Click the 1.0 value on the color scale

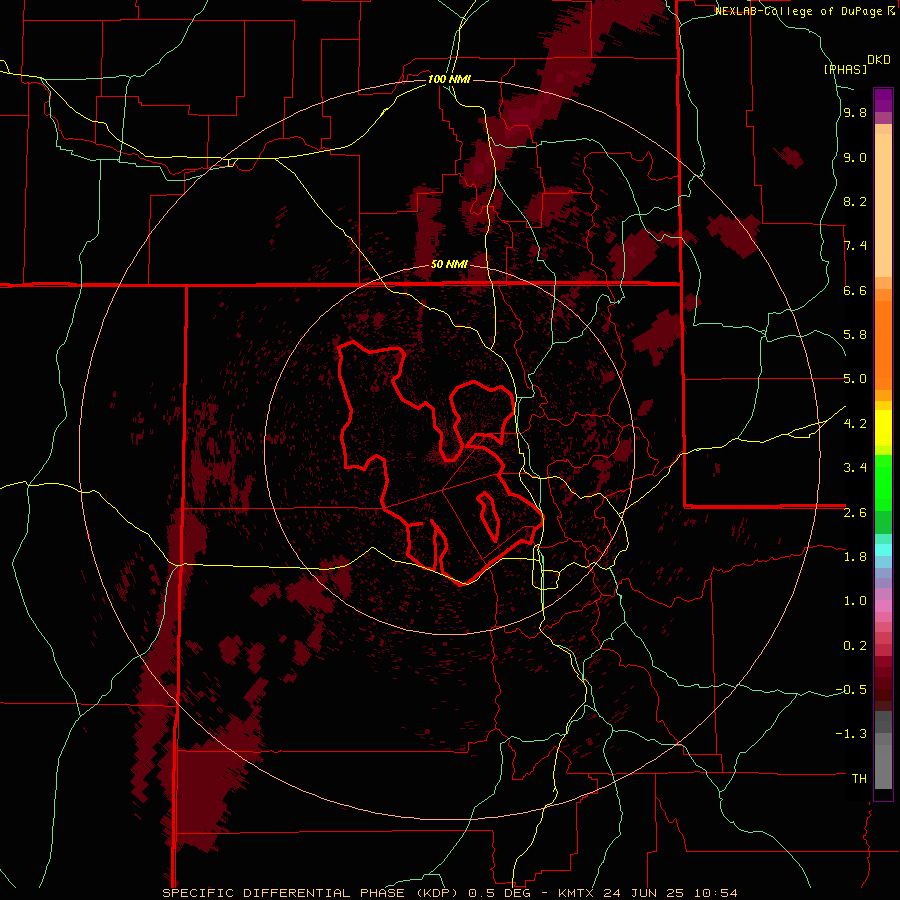pyautogui.click(x=855, y=601)
